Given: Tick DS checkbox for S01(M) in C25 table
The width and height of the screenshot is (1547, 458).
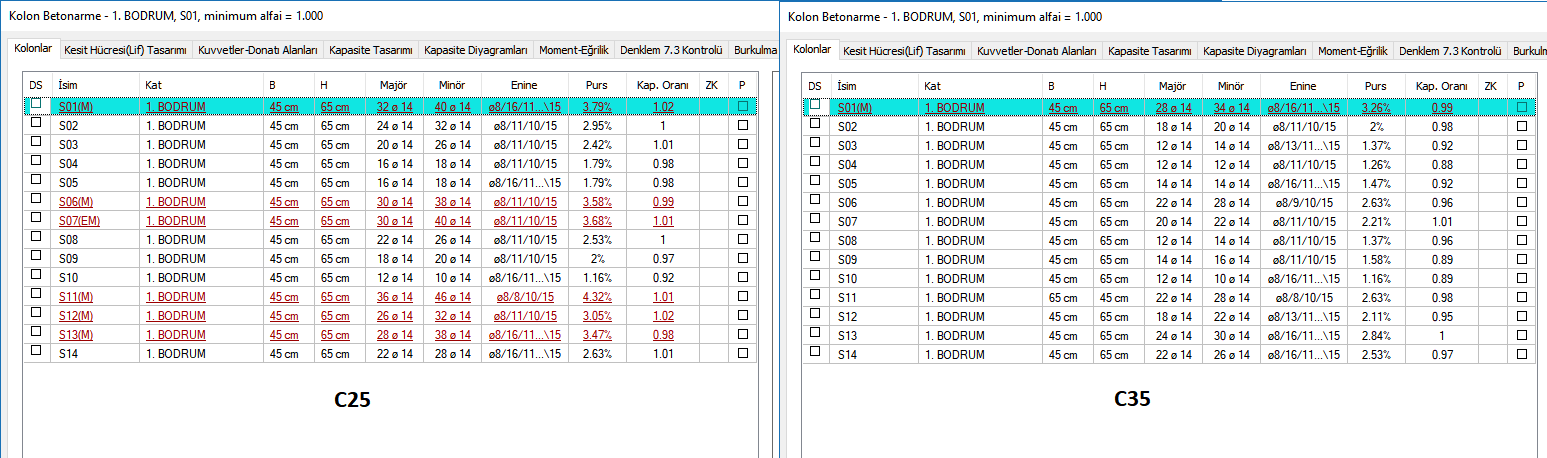Looking at the screenshot, I should [36, 104].
